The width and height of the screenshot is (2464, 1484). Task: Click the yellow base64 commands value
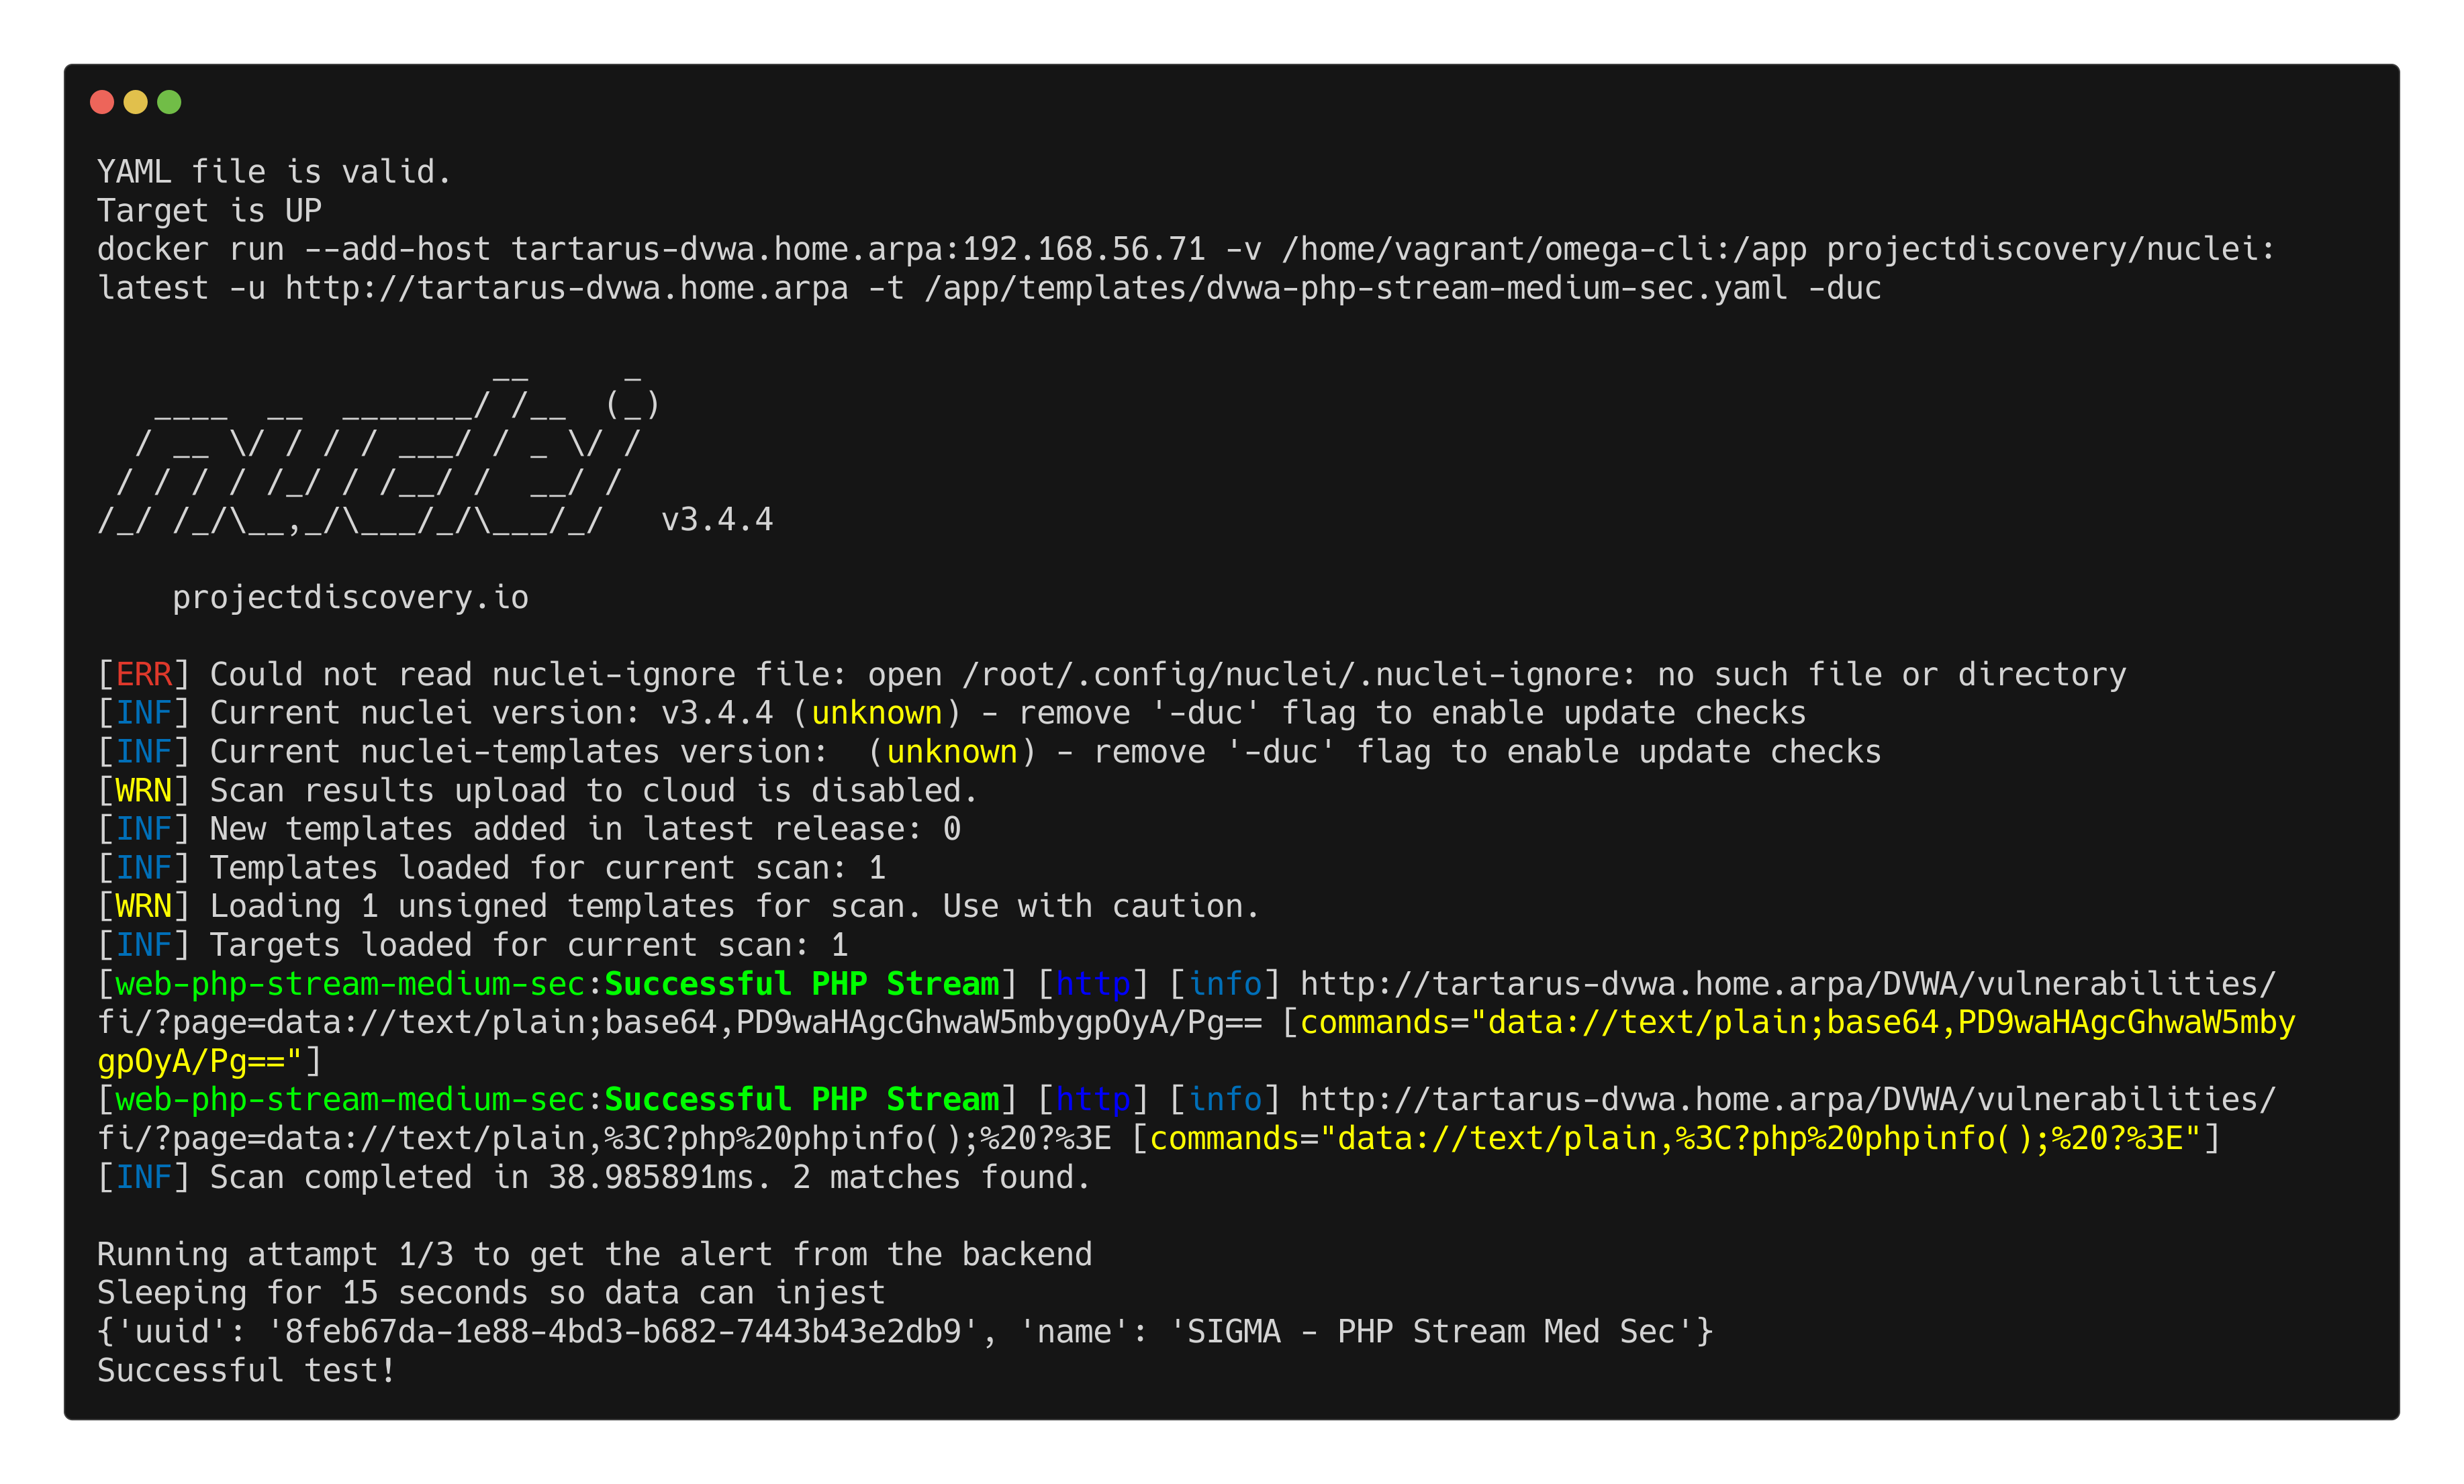click(x=1800, y=1023)
